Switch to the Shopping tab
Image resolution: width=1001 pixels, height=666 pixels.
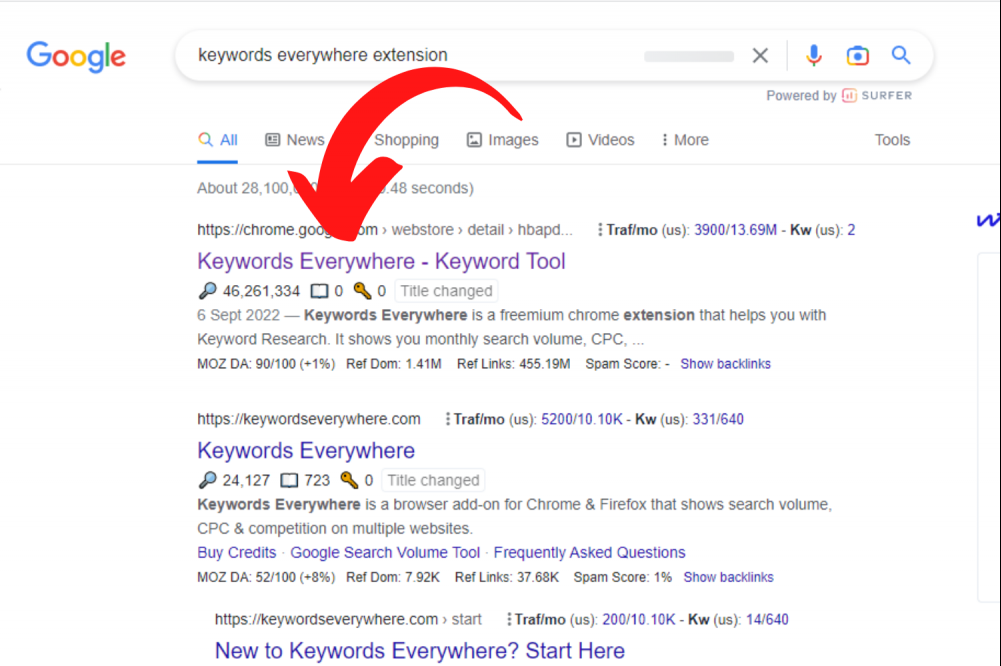pyautogui.click(x=406, y=140)
